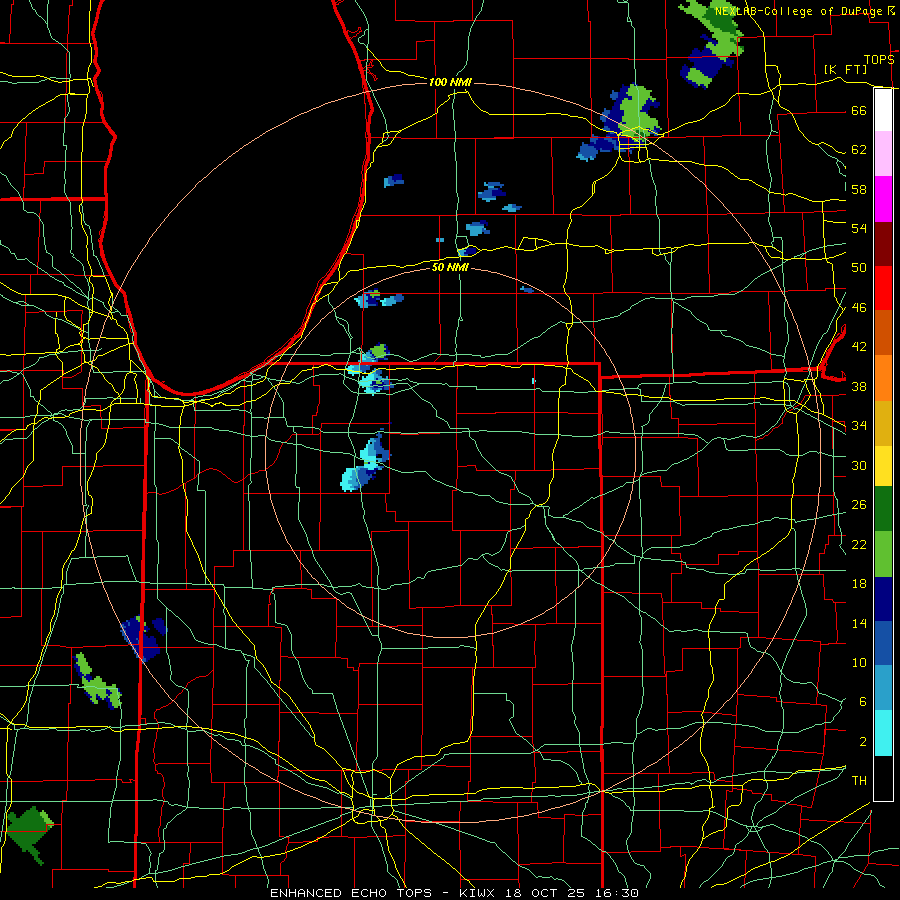
Task: Select the magenta swatch on the echo tops scale
Action: (x=883, y=199)
